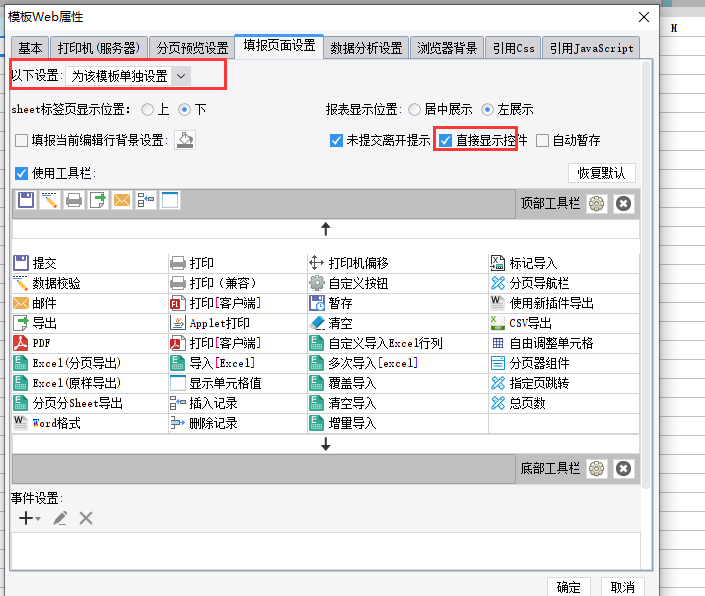705x596 pixels.
Task: Click the show cell value icon in top toolbar
Action: (170, 200)
